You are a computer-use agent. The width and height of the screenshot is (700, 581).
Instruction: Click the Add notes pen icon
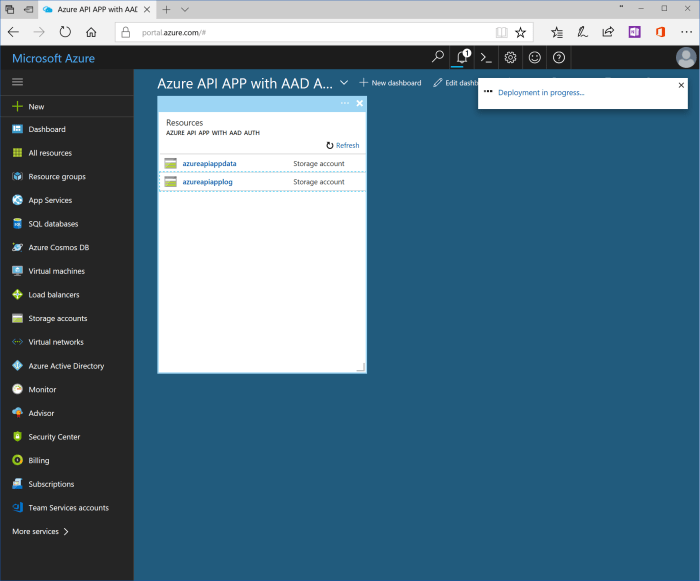coord(582,32)
